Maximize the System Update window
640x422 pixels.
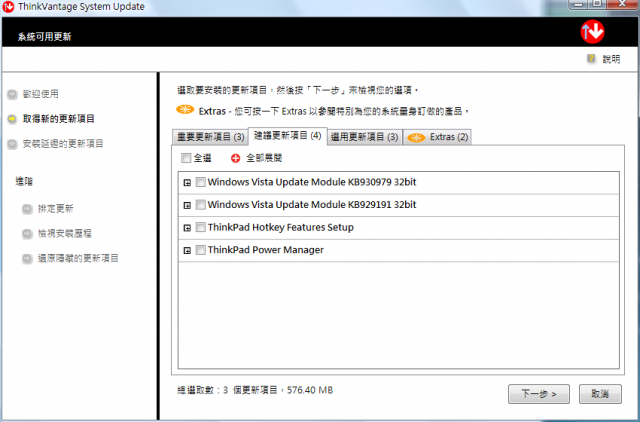597,4
